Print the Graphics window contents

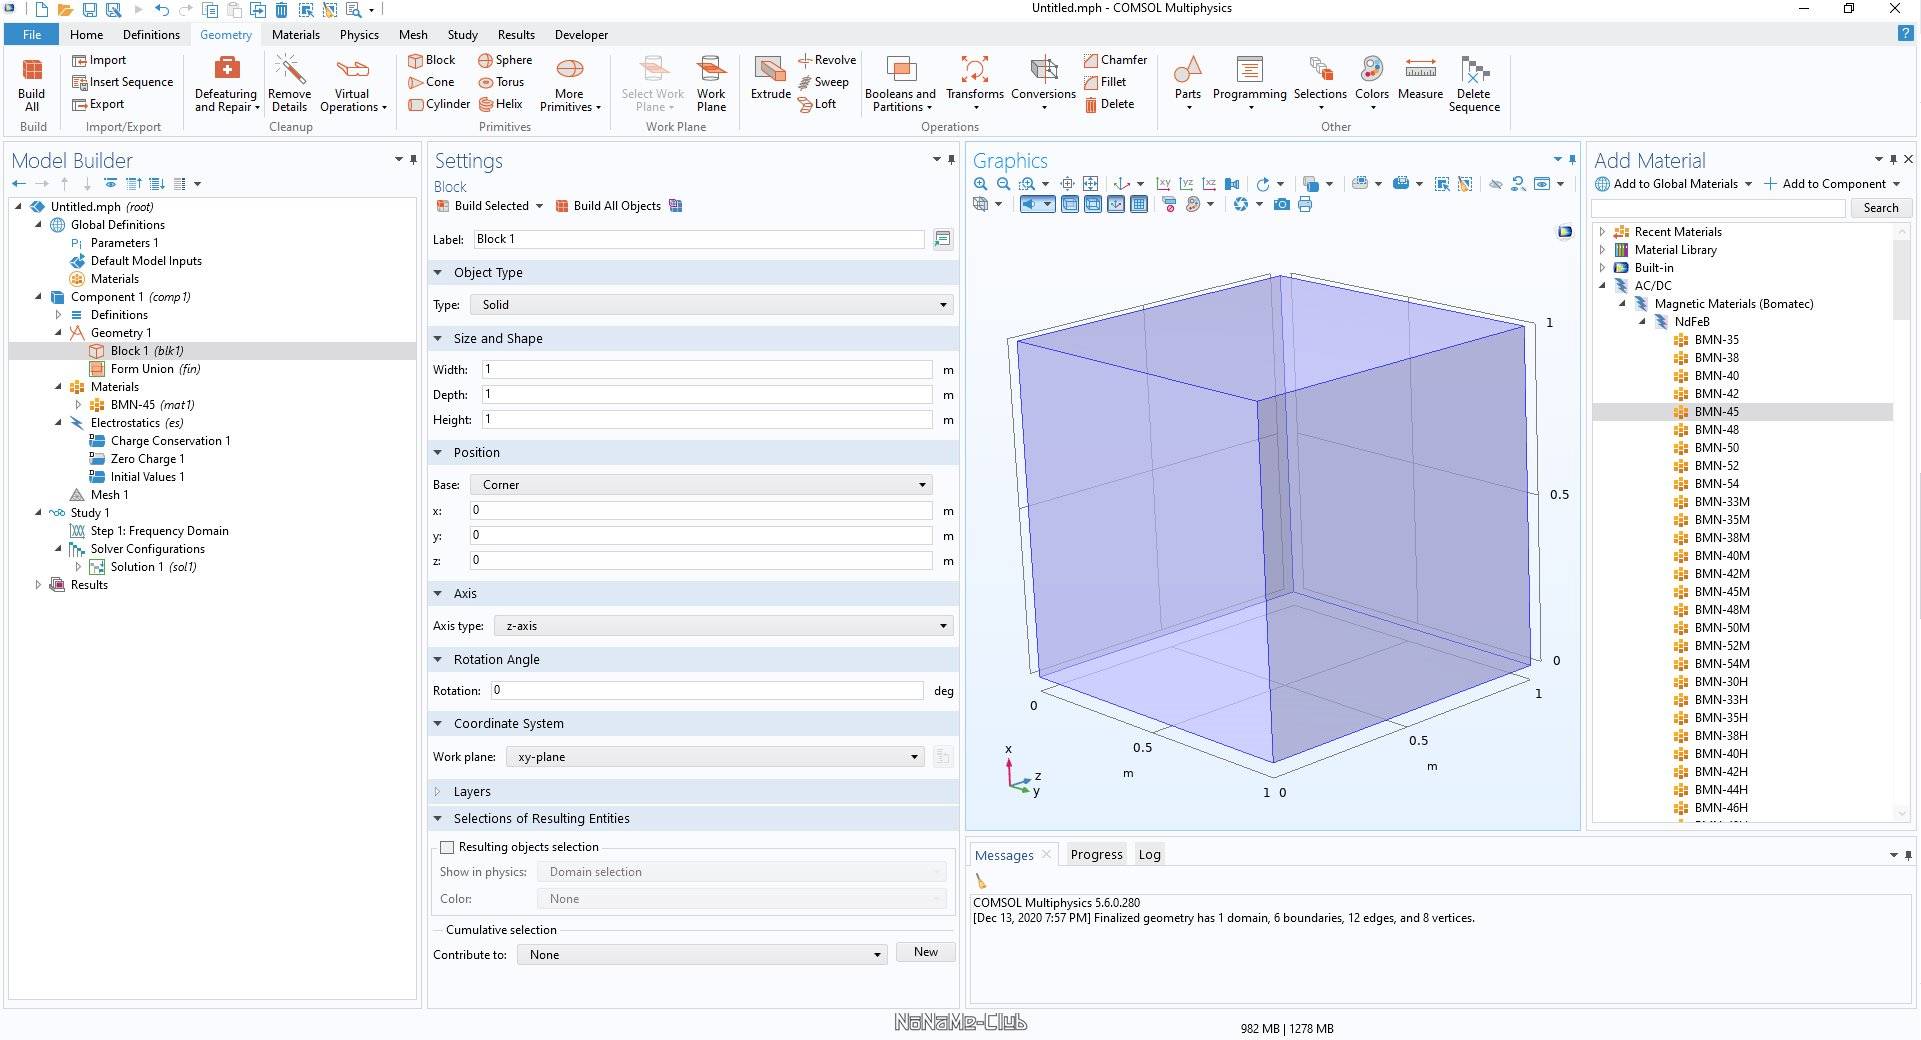coord(1305,204)
